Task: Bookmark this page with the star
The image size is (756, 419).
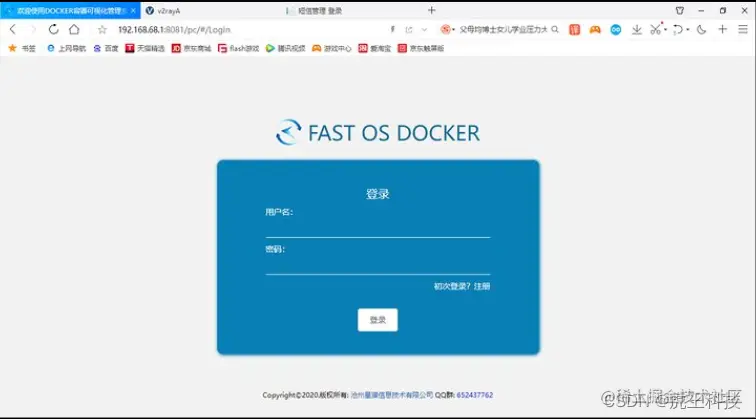Action: click(102, 30)
